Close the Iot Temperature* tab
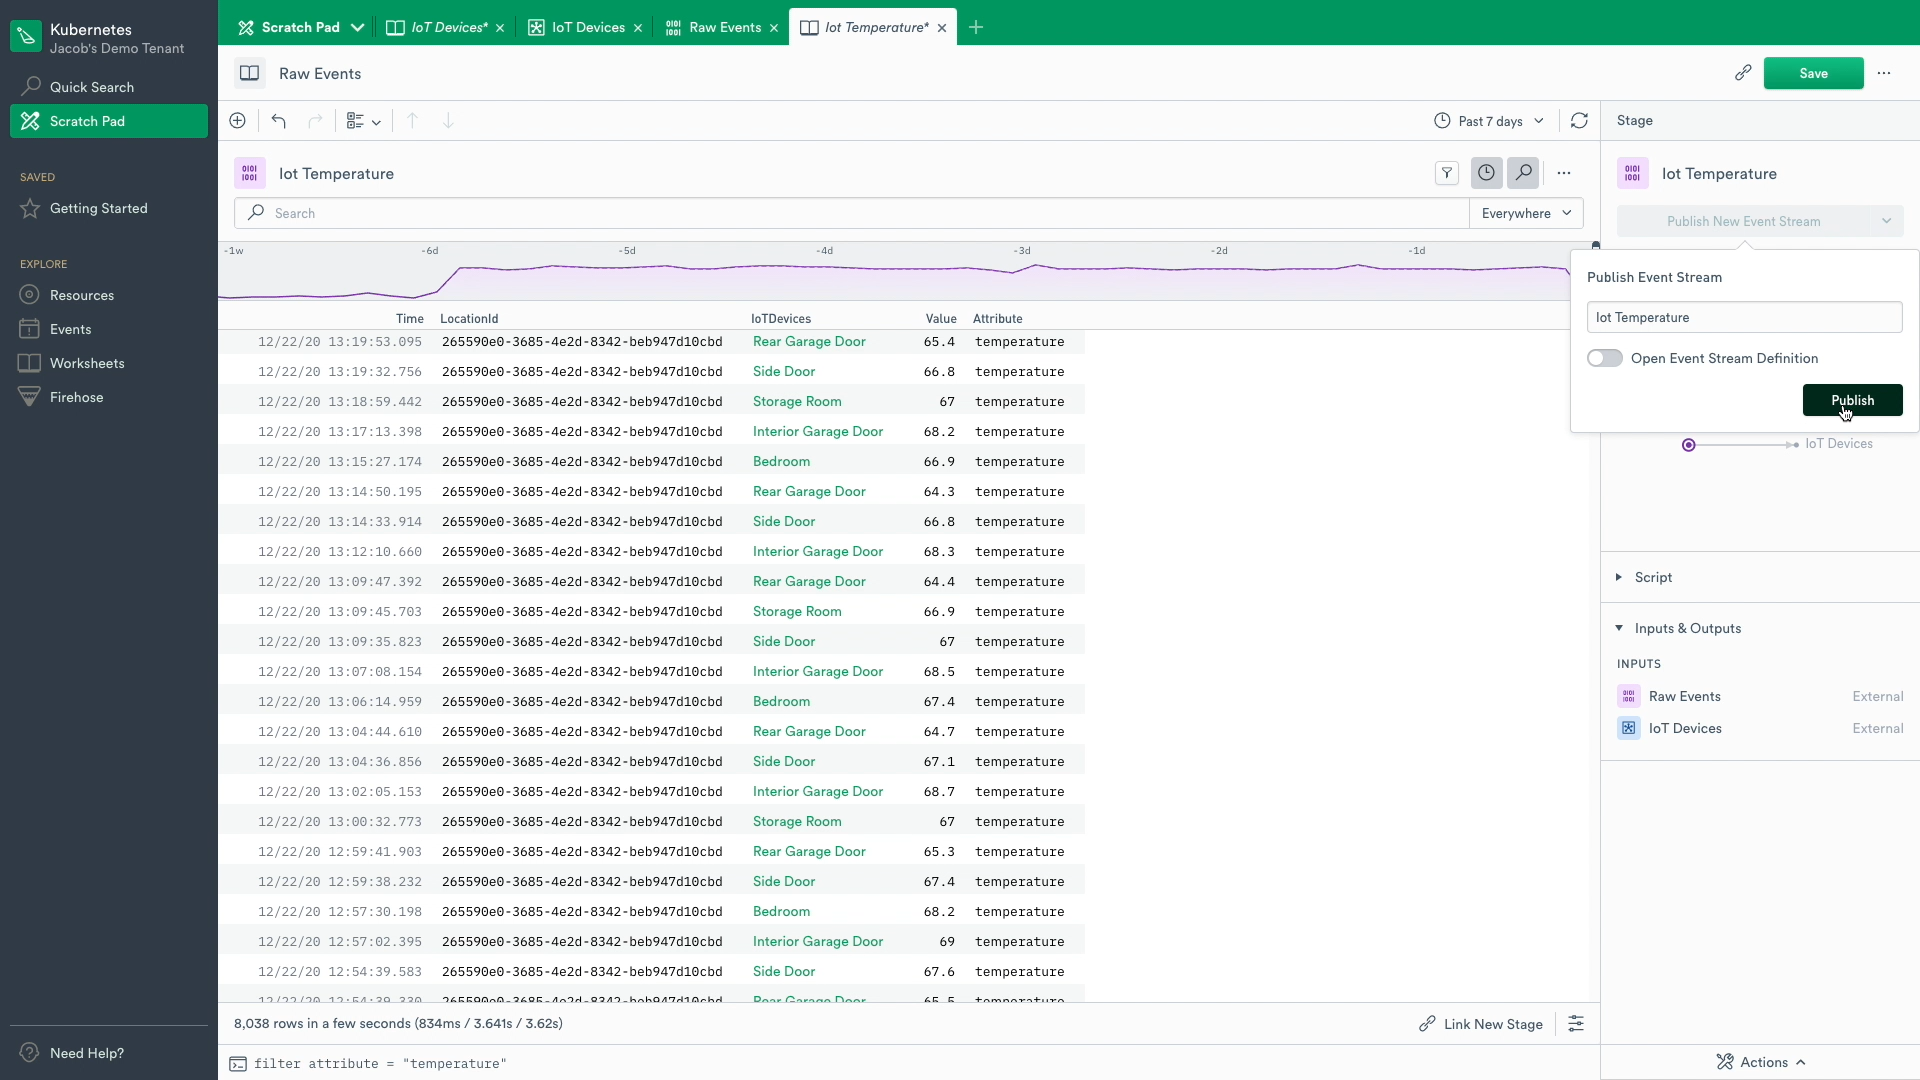This screenshot has height=1080, width=1920. click(941, 28)
